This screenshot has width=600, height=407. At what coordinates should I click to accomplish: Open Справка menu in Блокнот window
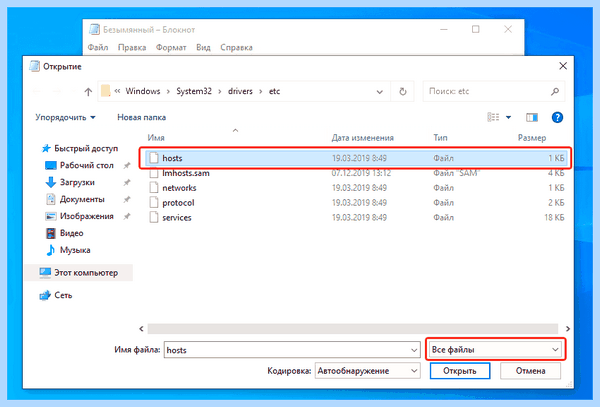point(236,47)
